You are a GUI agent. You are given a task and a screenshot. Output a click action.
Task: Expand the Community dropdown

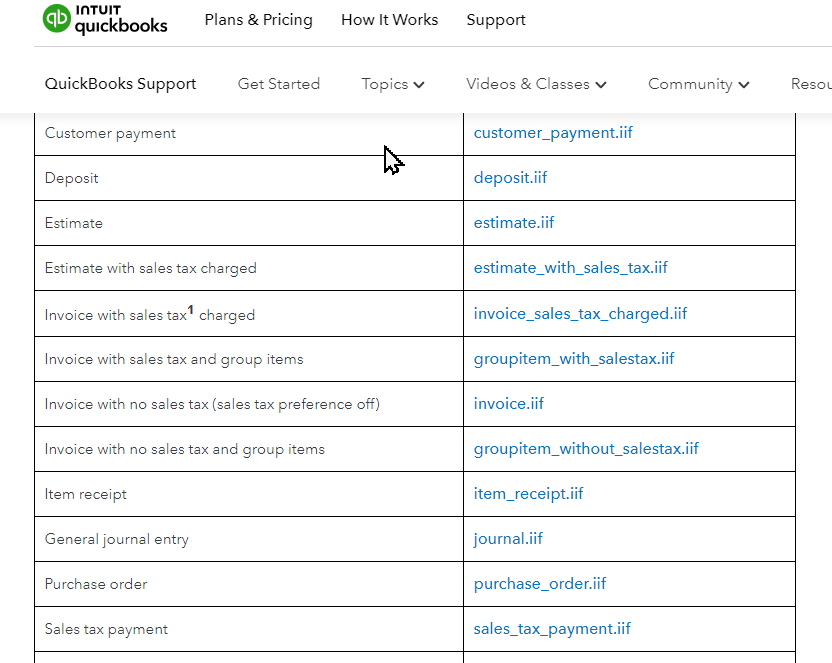click(x=698, y=84)
